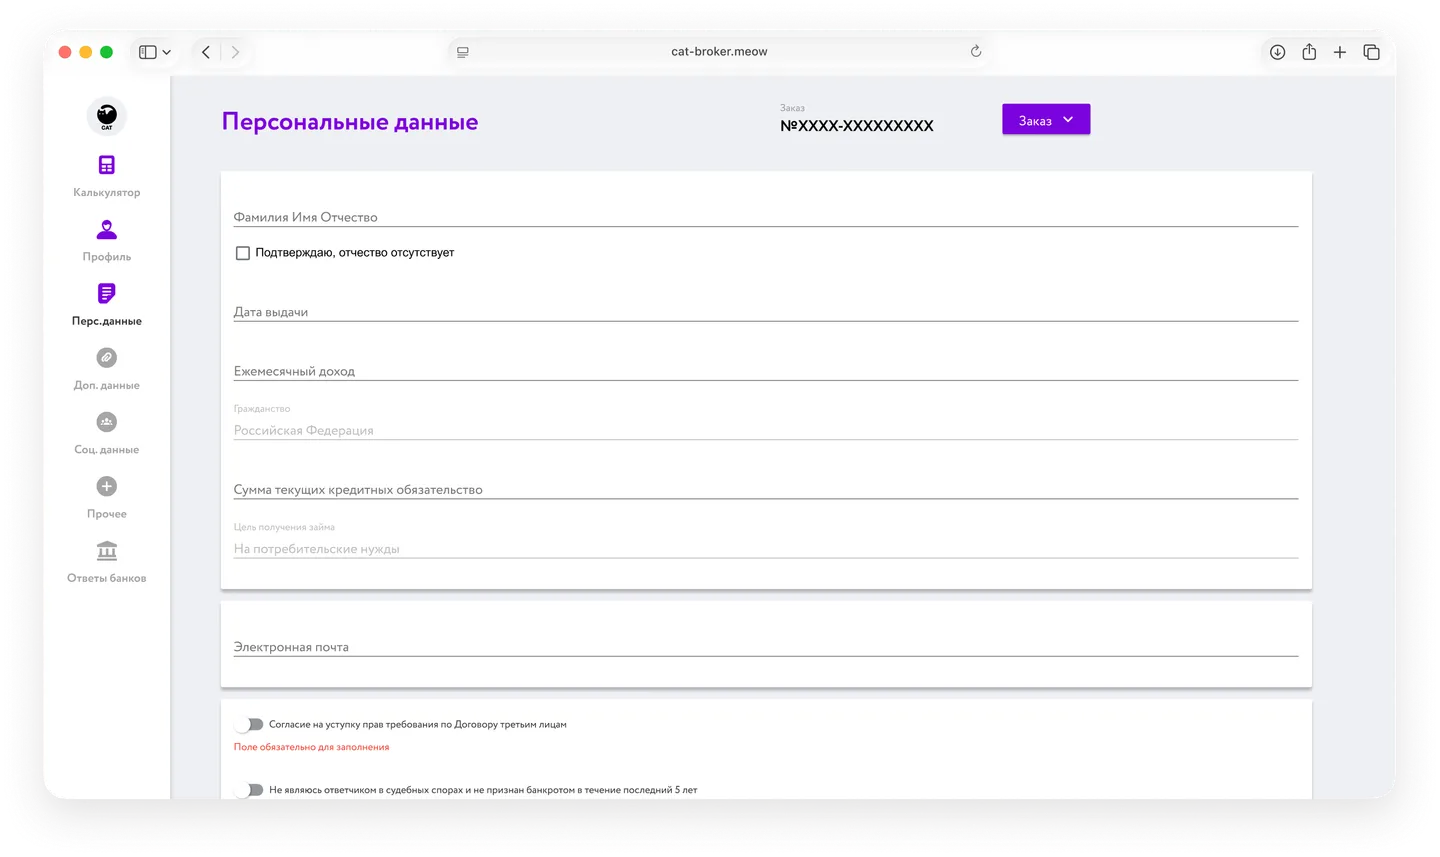The height and width of the screenshot is (857, 1440).
Task: Open the 'Цель получения займа' dropdown
Action: coord(765,548)
